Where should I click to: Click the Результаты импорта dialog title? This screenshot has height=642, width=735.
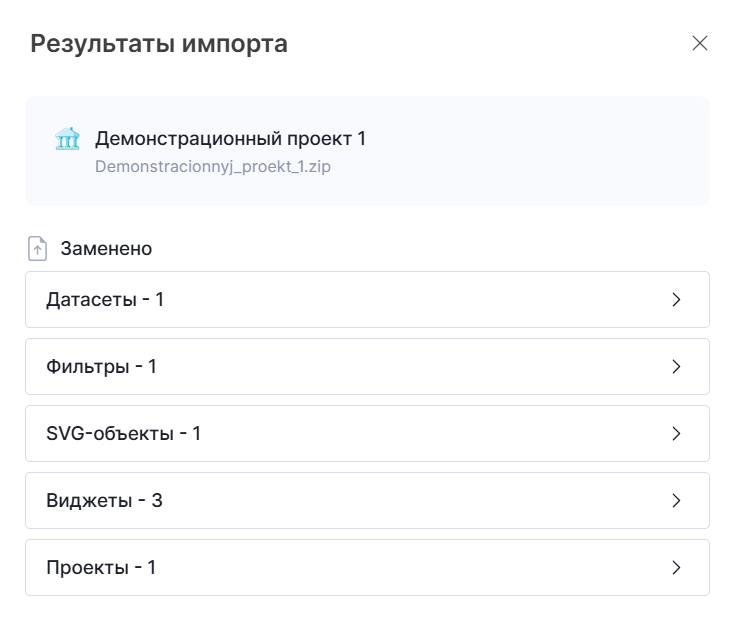click(x=159, y=44)
